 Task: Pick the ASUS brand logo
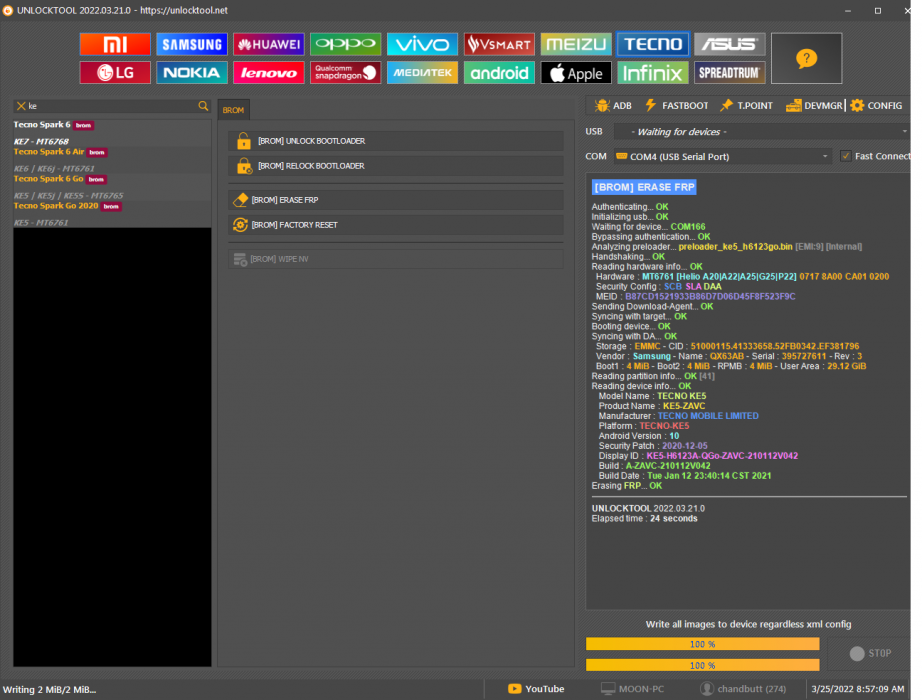pos(730,44)
